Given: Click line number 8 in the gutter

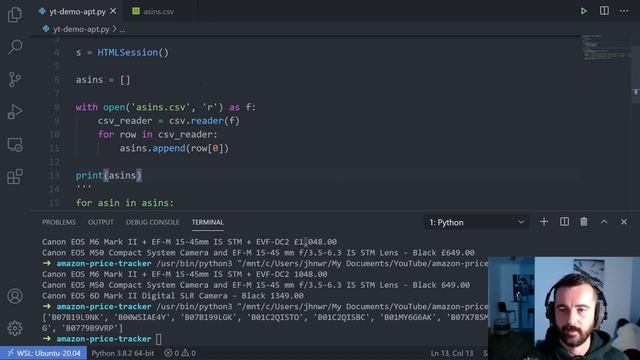Looking at the screenshot, I should point(57,107).
